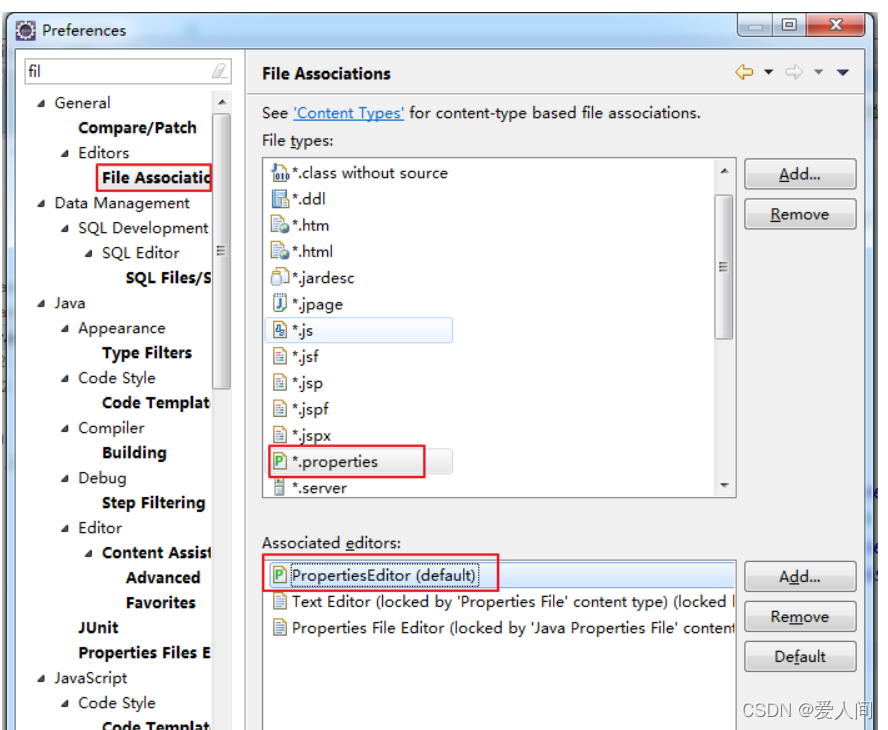
Task: Open the 'Content Types' link
Action: tap(348, 113)
